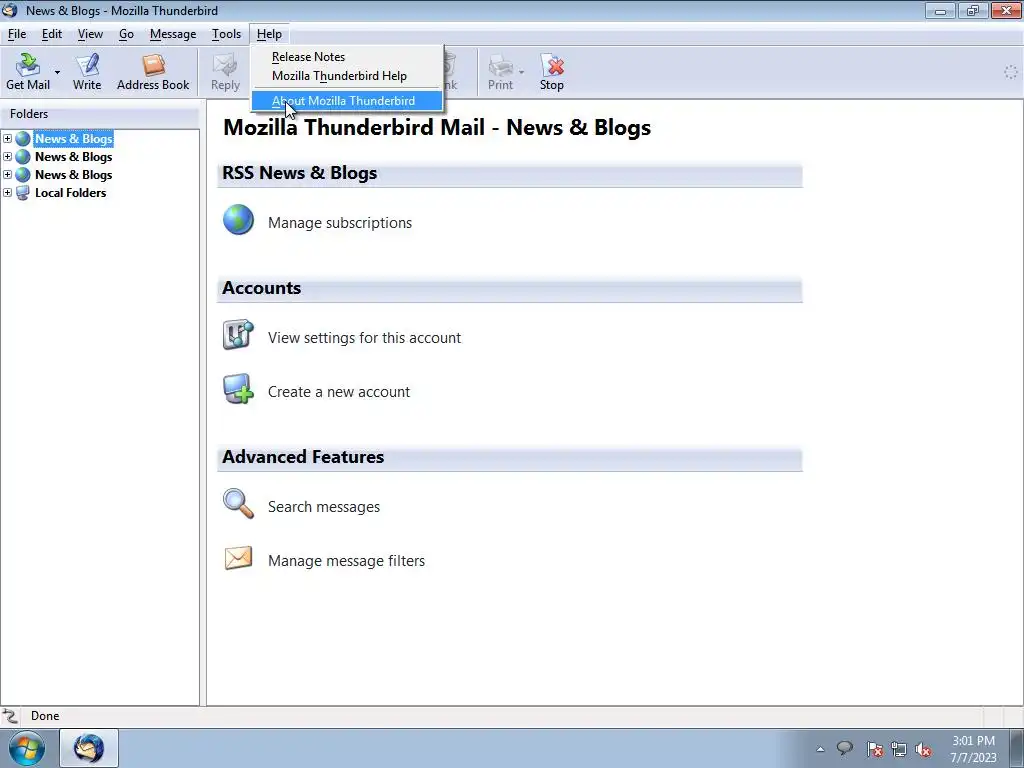
Task: Choose Mozilla Thunderbird Help menu entry
Action: pos(339,76)
